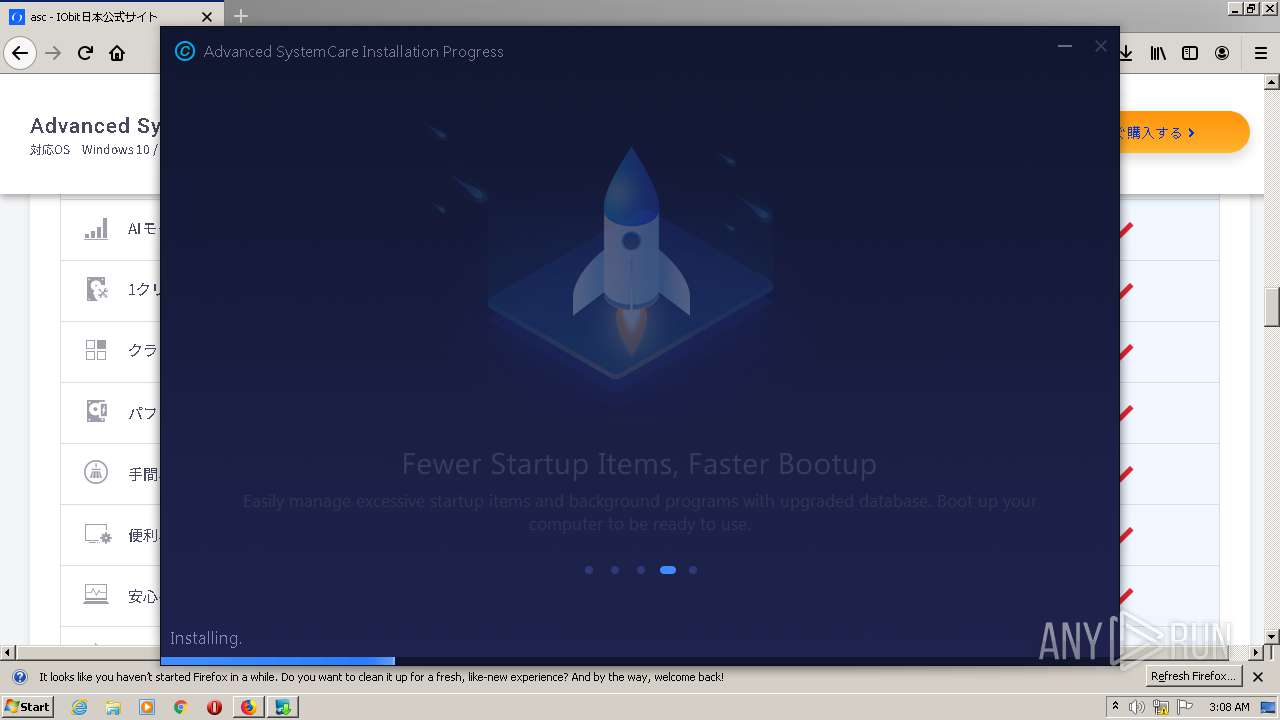This screenshot has height=720, width=1280.
Task: Select the active fourth slide indicator
Action: tap(668, 570)
